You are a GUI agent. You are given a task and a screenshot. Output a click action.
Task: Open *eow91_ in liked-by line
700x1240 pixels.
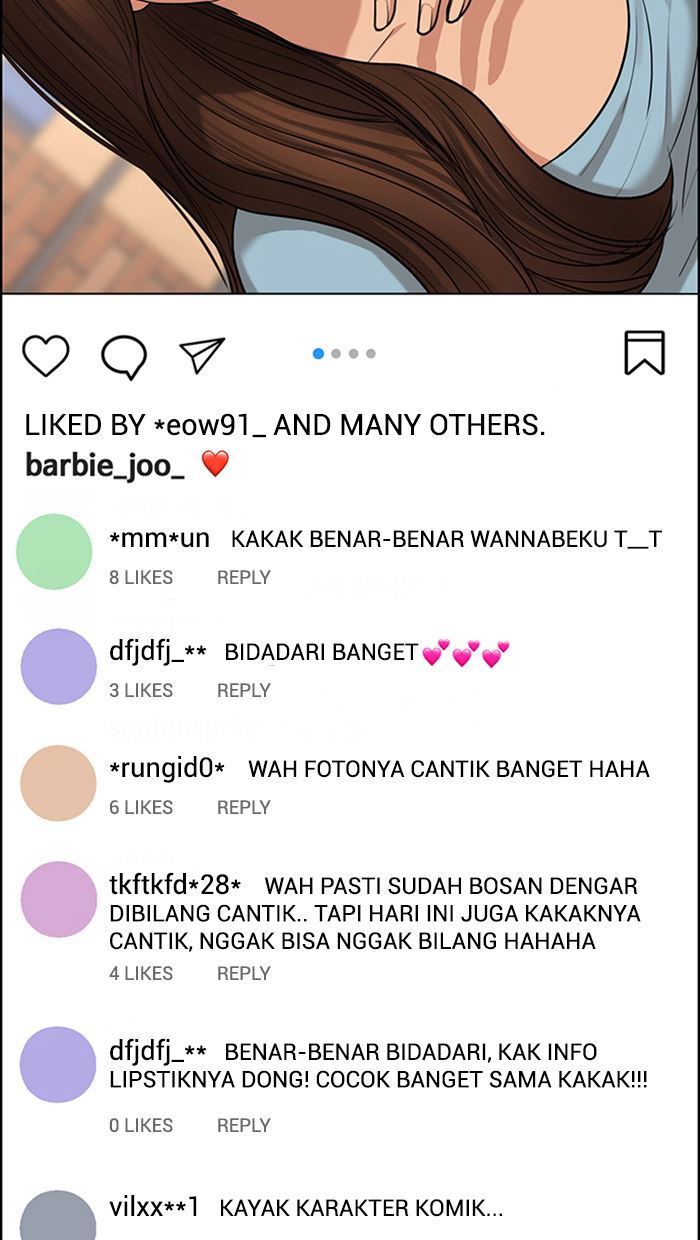pos(210,425)
